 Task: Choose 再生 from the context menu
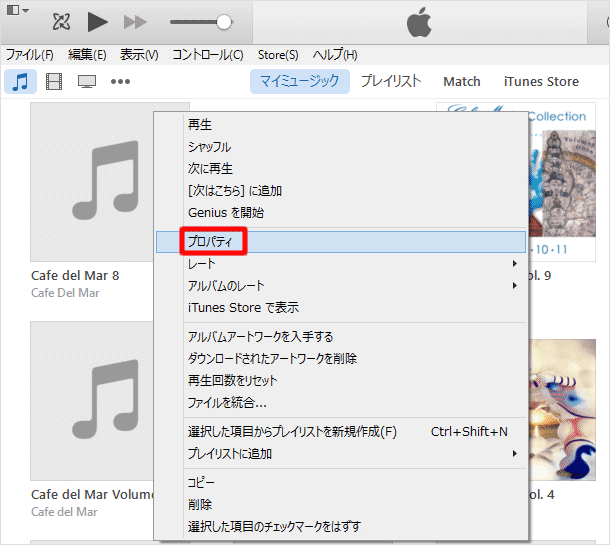(x=341, y=125)
